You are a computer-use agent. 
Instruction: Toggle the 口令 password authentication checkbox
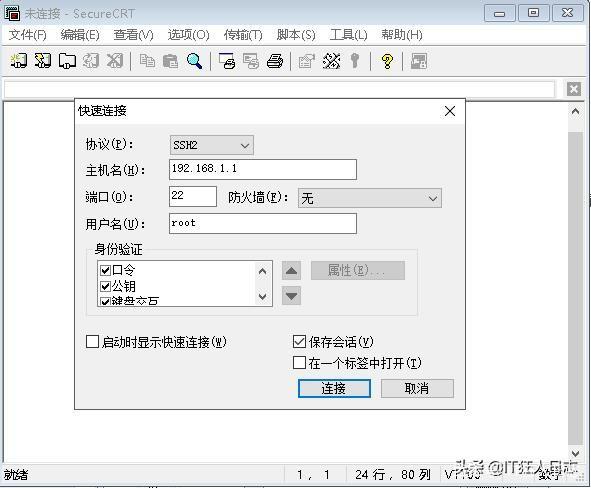pyautogui.click(x=105, y=270)
